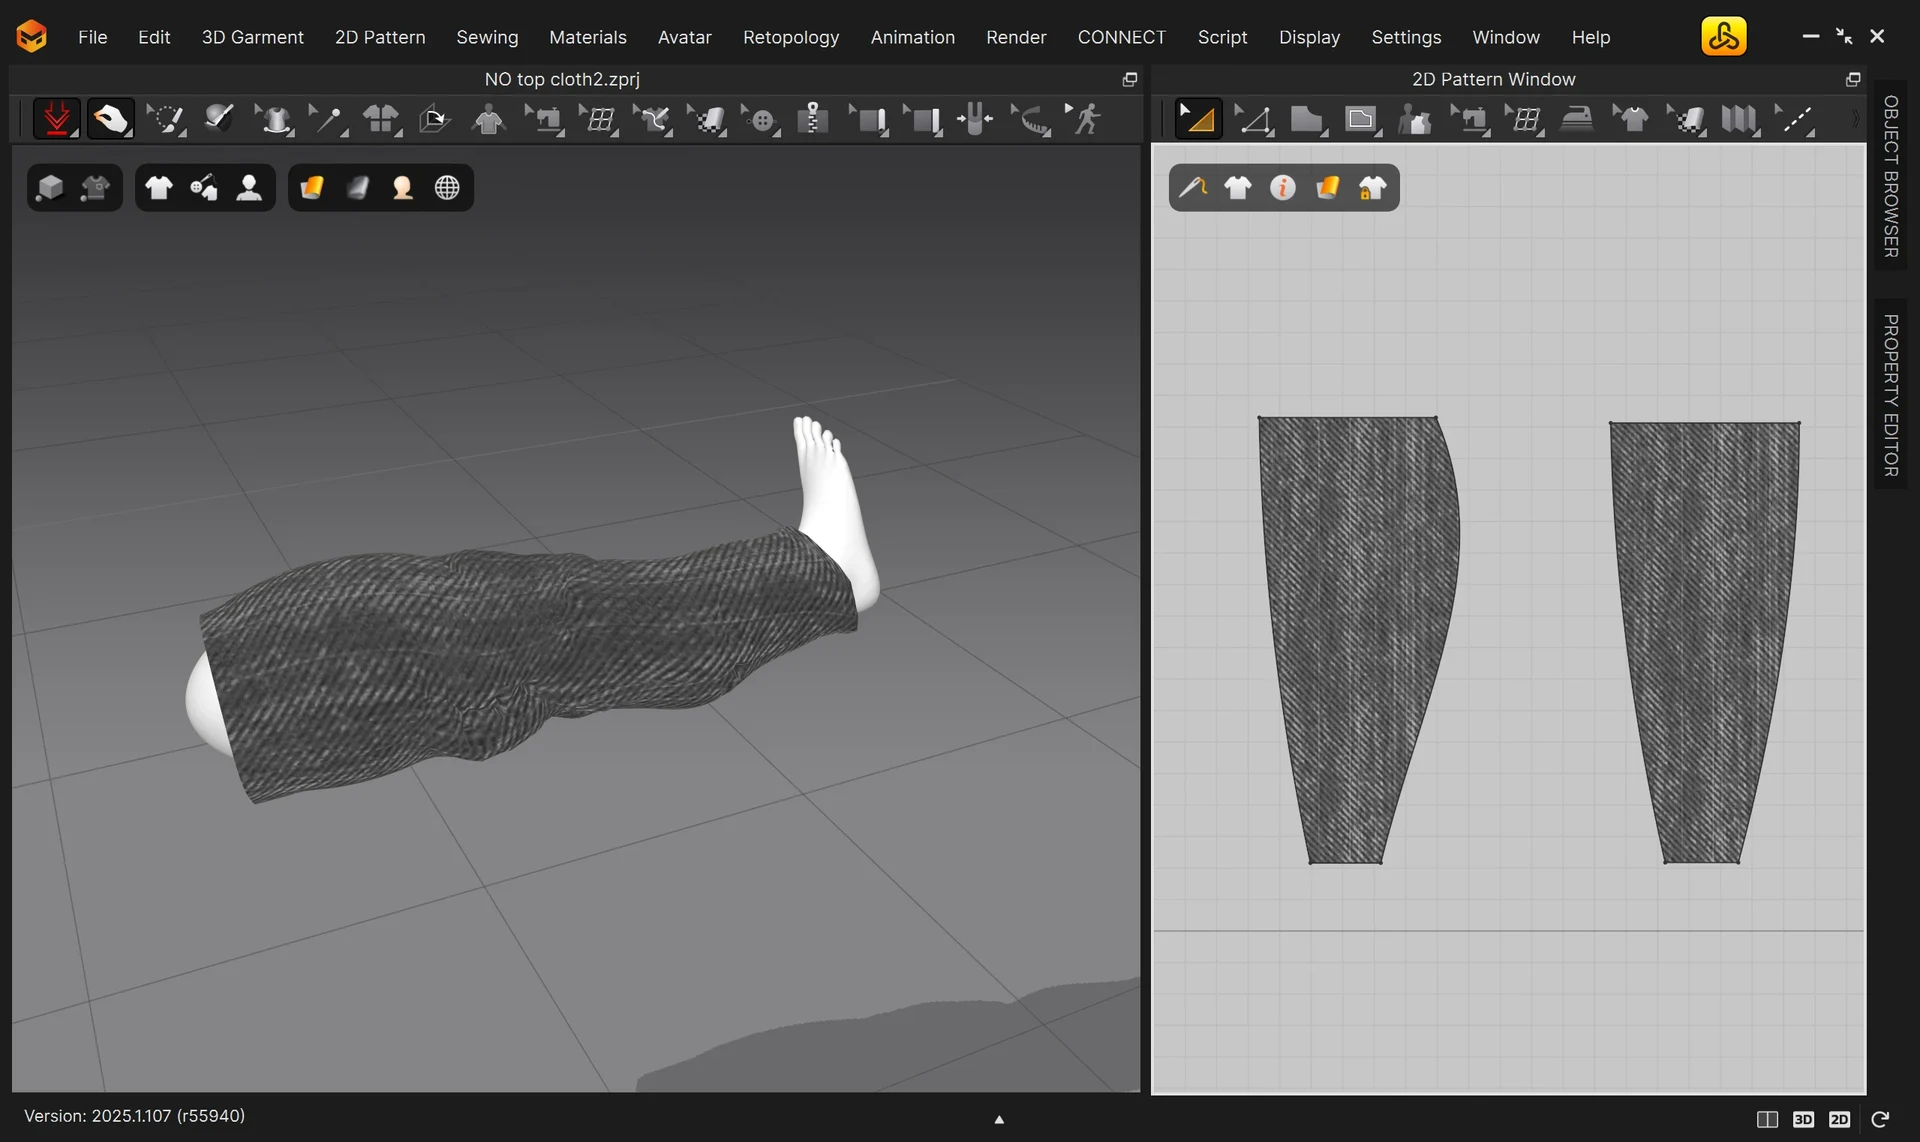Switch to 2D only layout button

pyautogui.click(x=1840, y=1119)
